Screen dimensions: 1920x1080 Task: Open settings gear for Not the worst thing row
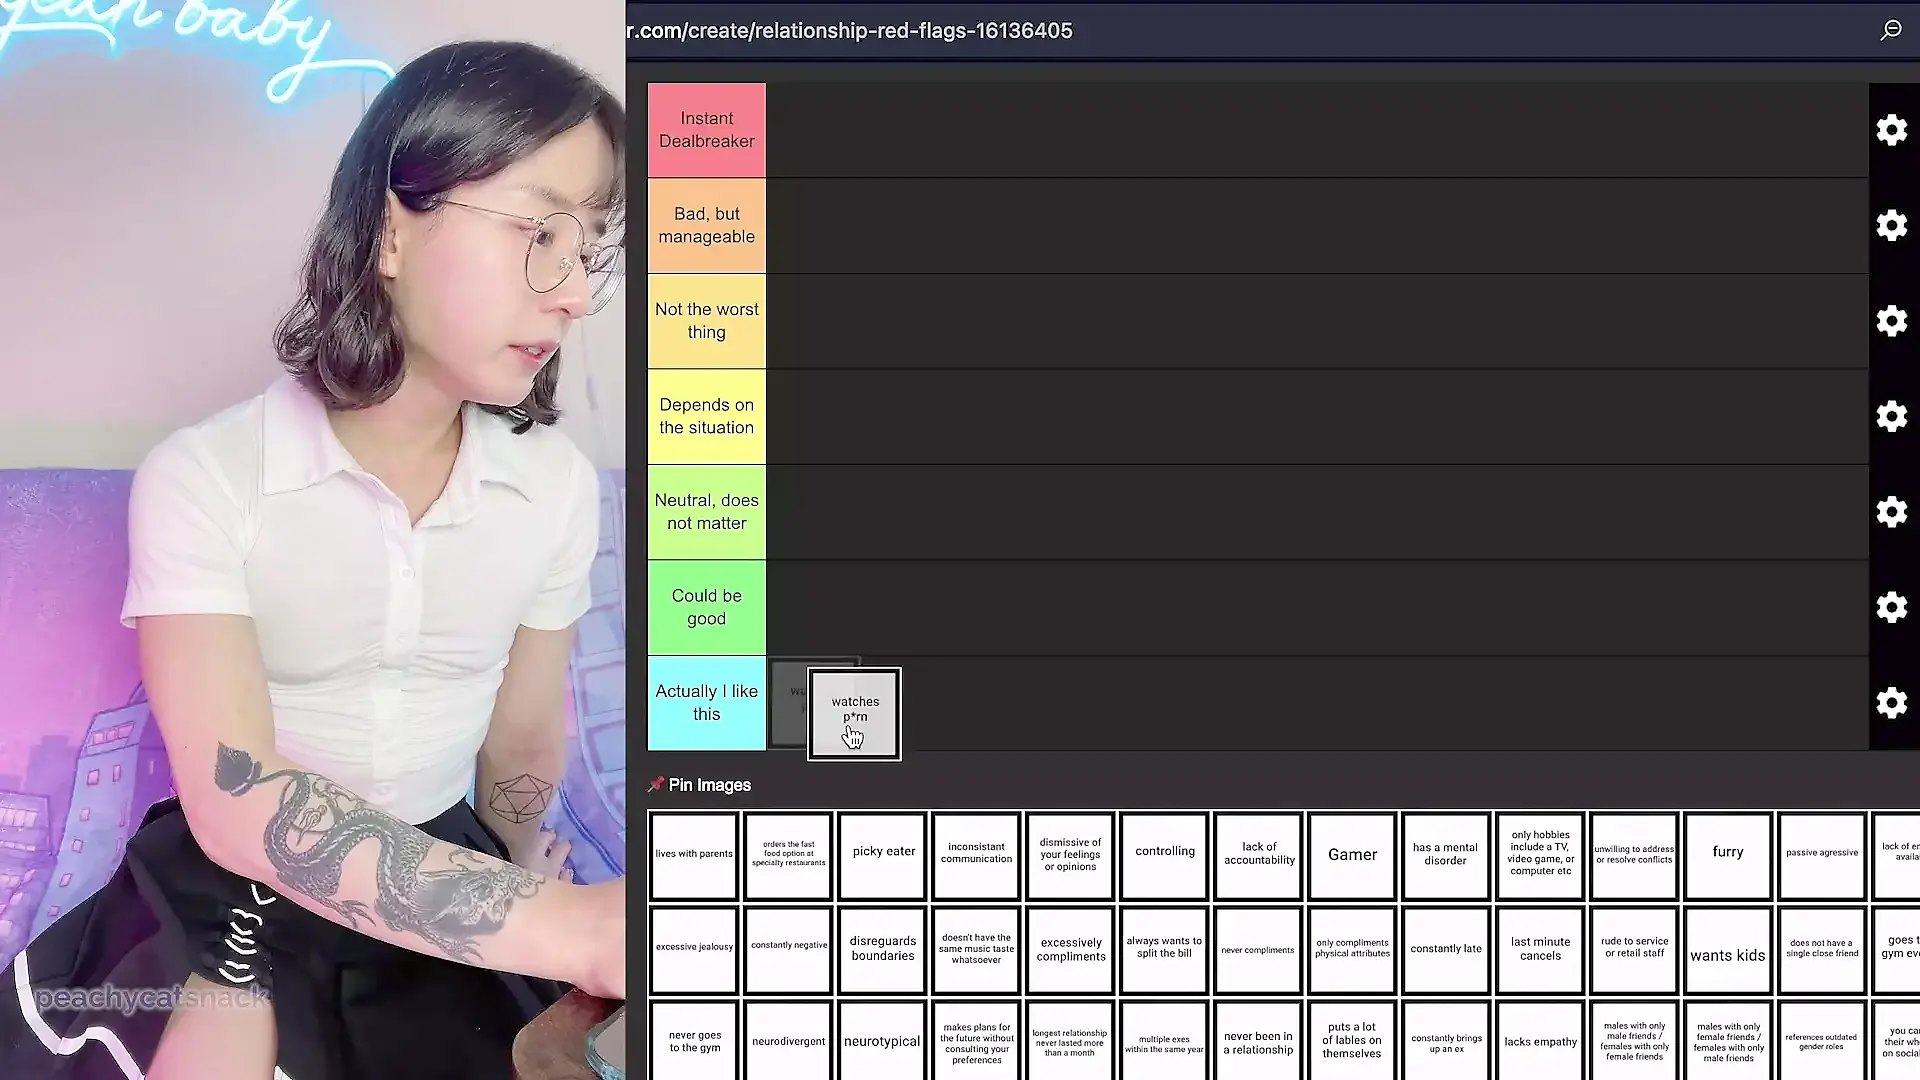click(x=1891, y=321)
